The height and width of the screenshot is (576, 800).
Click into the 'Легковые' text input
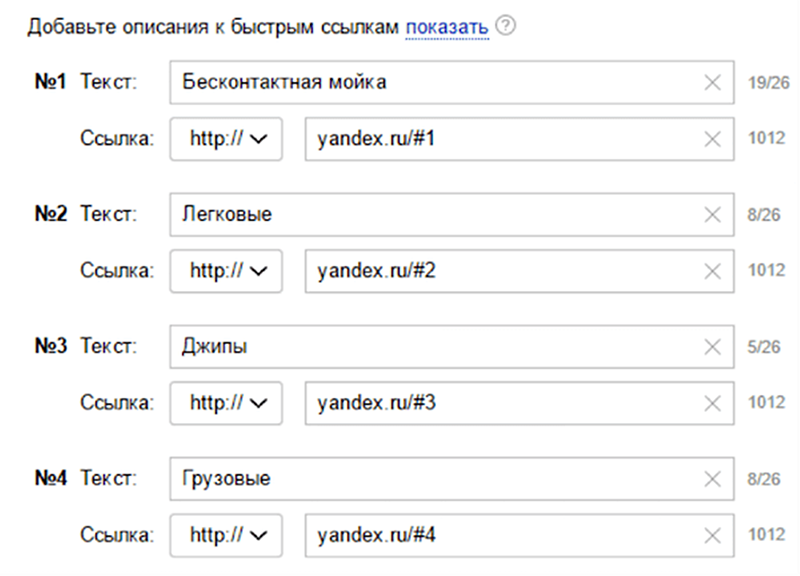pyautogui.click(x=430, y=215)
